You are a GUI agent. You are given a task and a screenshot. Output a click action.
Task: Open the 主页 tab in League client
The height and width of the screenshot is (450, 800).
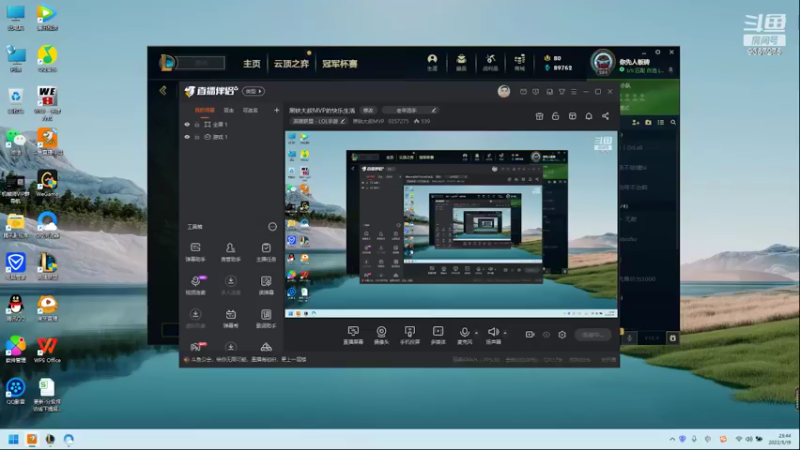click(252, 64)
